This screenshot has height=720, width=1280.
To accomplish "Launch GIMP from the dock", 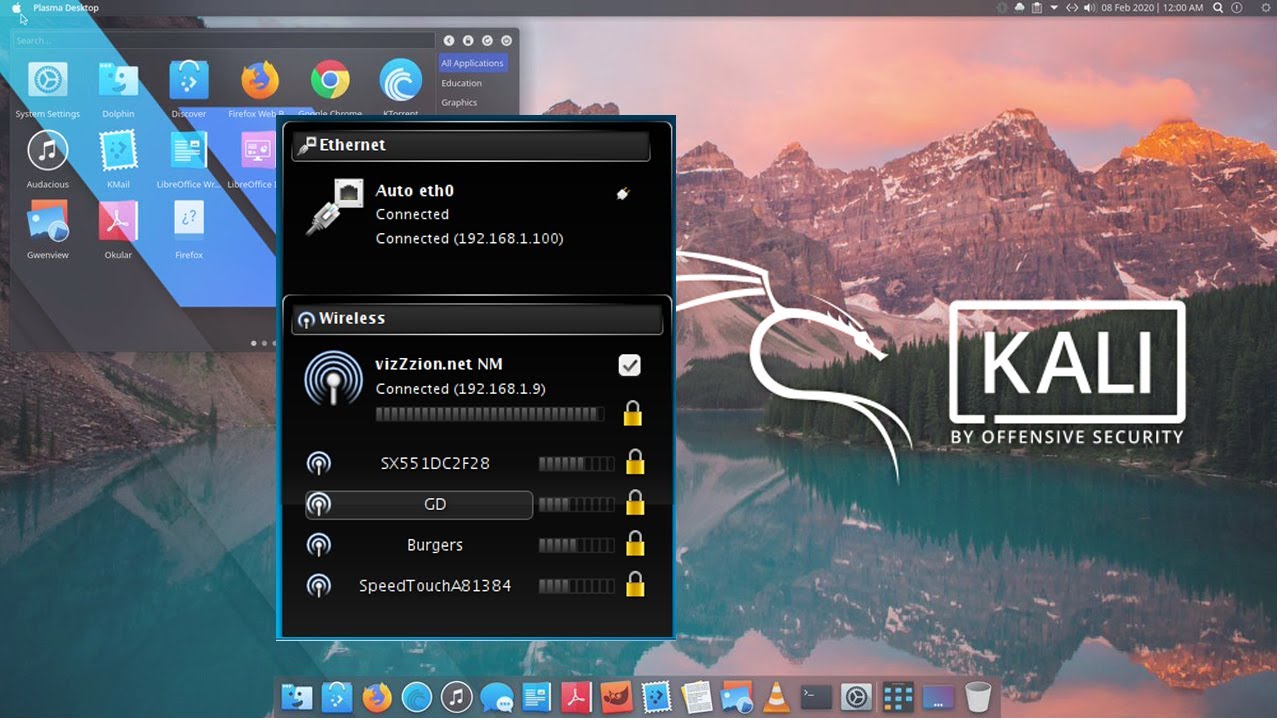I will coord(616,696).
